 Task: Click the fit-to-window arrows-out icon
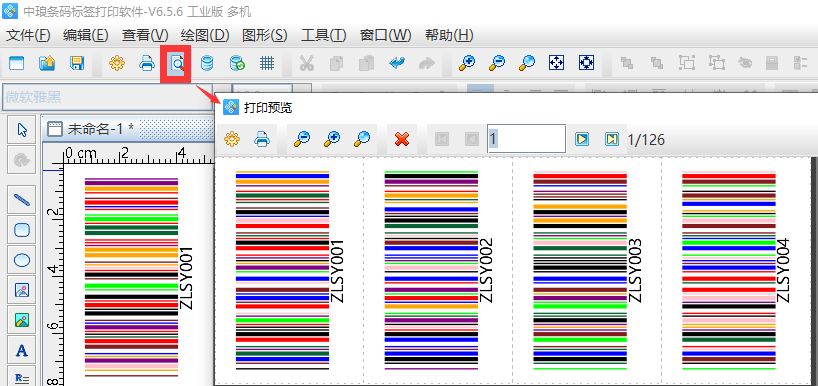[x=557, y=64]
